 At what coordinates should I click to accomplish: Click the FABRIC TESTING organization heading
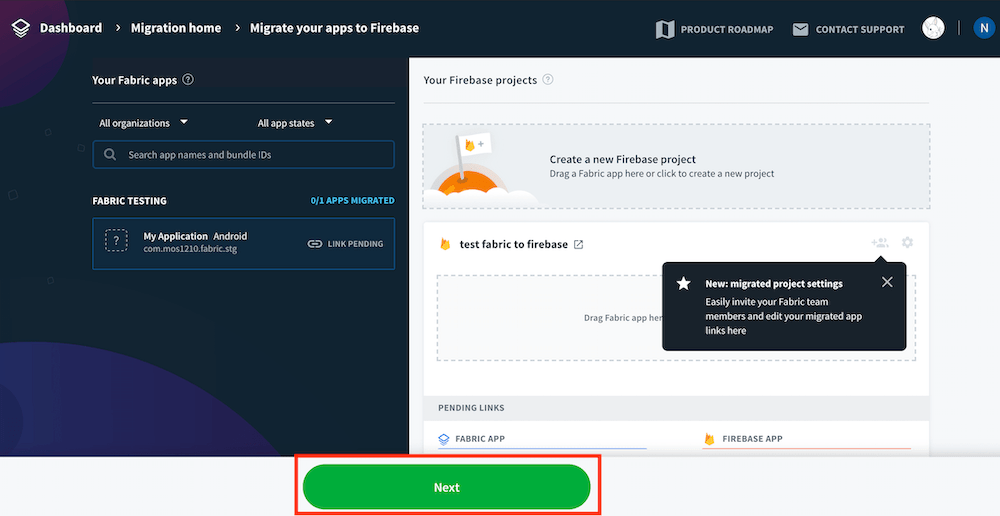129,200
